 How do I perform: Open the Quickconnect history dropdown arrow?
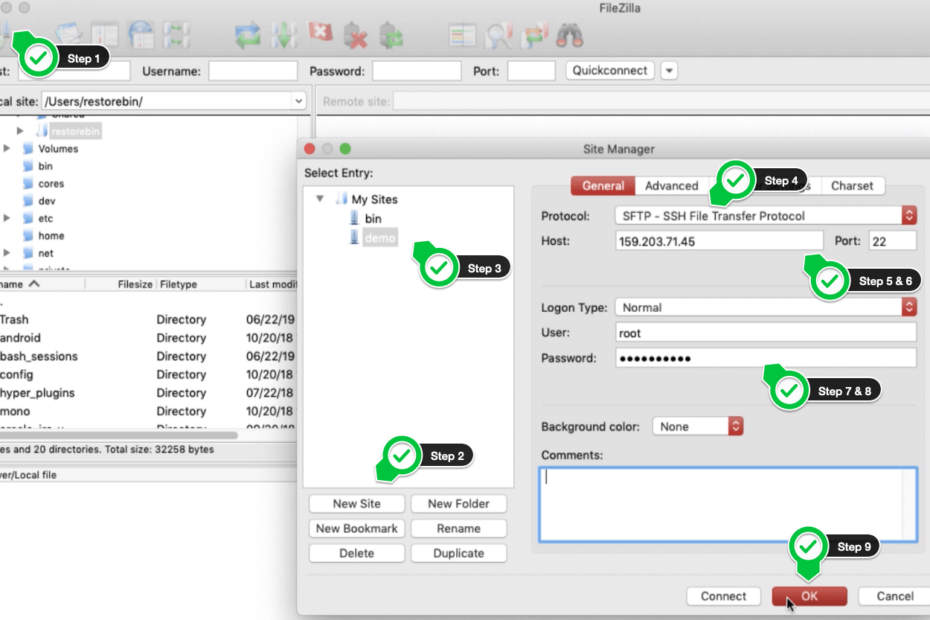[x=669, y=71]
